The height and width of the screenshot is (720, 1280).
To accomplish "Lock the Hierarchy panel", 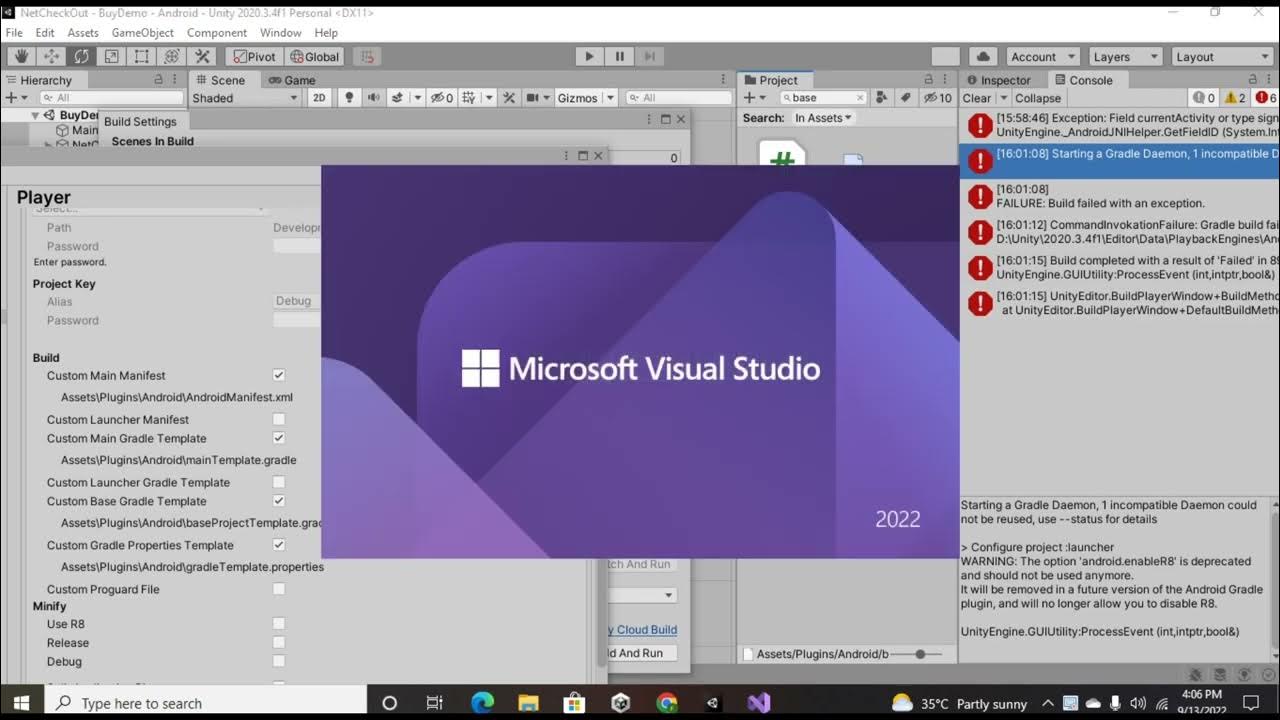I will 158,80.
